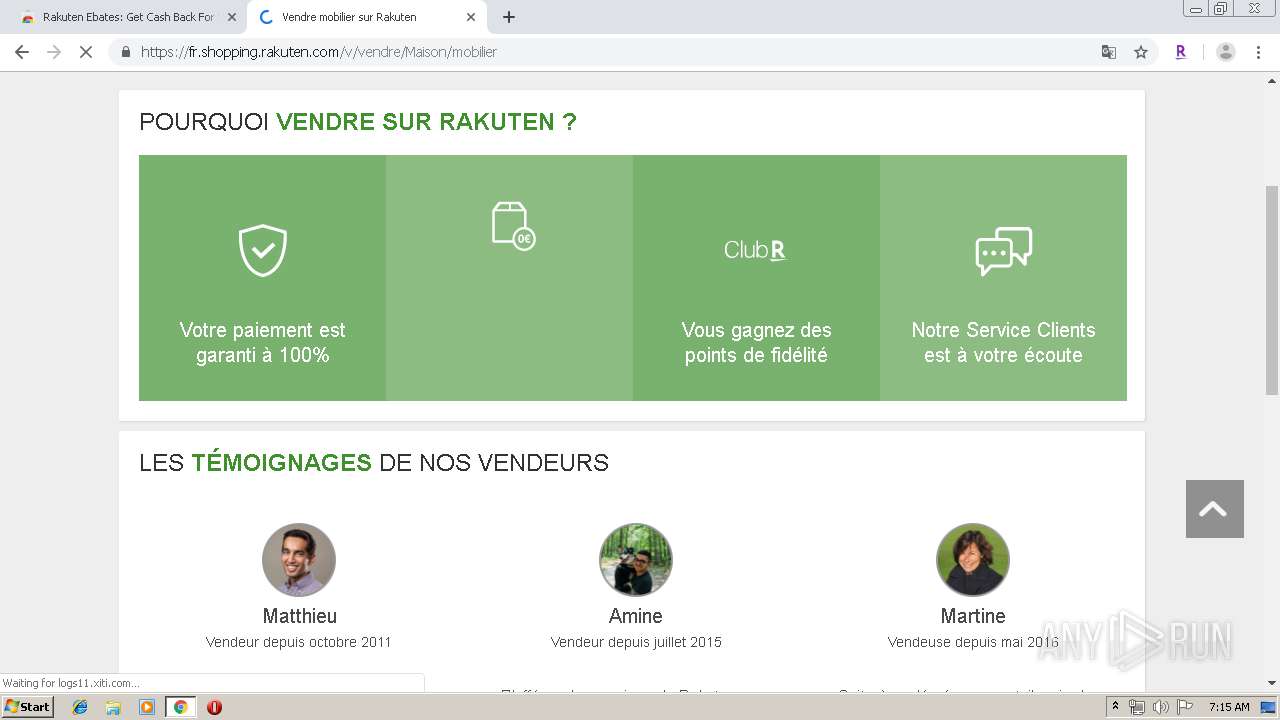Click the red Opera-style taskbar icon
The image size is (1280, 720).
214,707
